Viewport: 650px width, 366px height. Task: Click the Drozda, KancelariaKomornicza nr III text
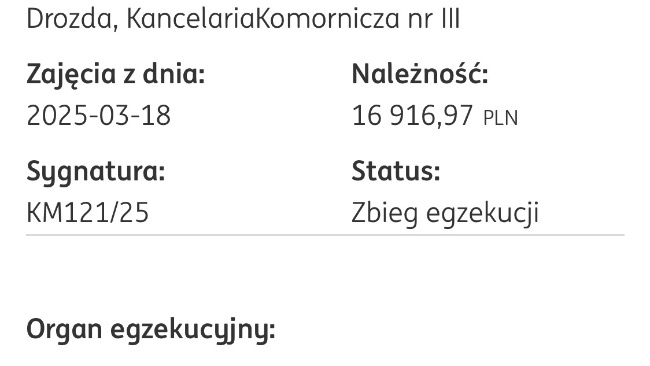(x=243, y=19)
